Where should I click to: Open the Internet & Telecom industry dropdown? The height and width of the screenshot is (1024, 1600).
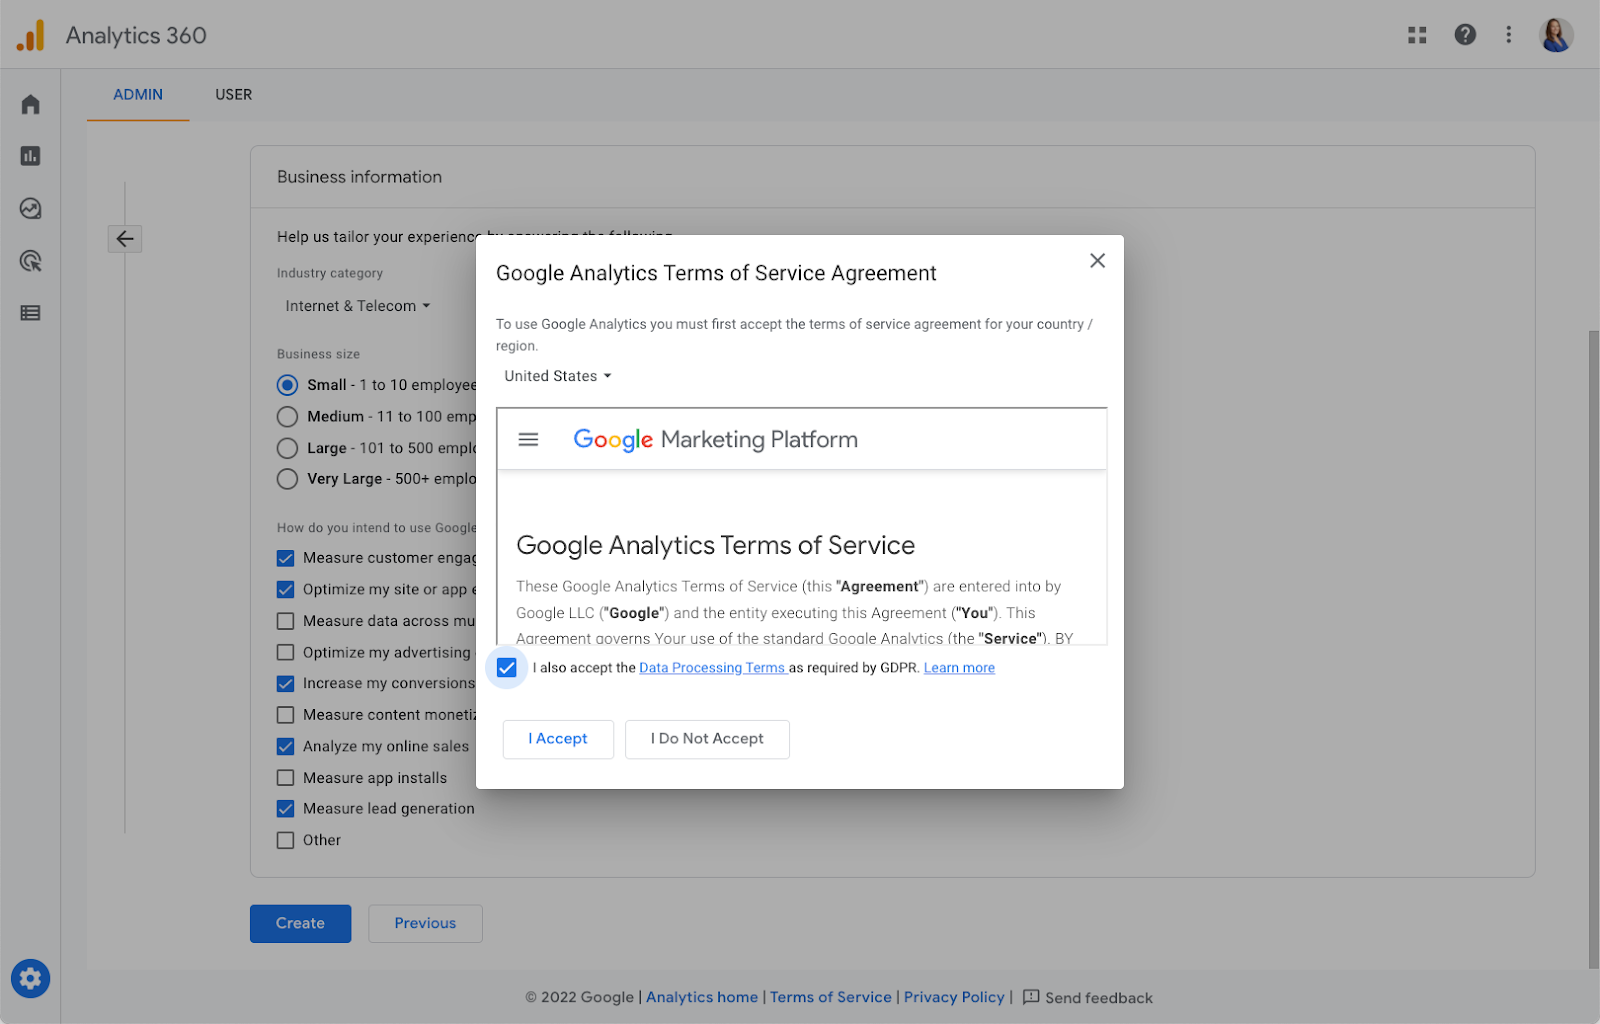(x=357, y=306)
